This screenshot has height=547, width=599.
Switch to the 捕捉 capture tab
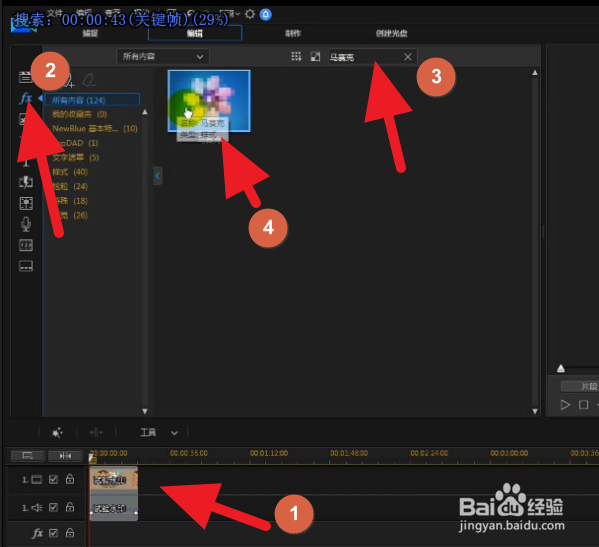[x=90, y=33]
